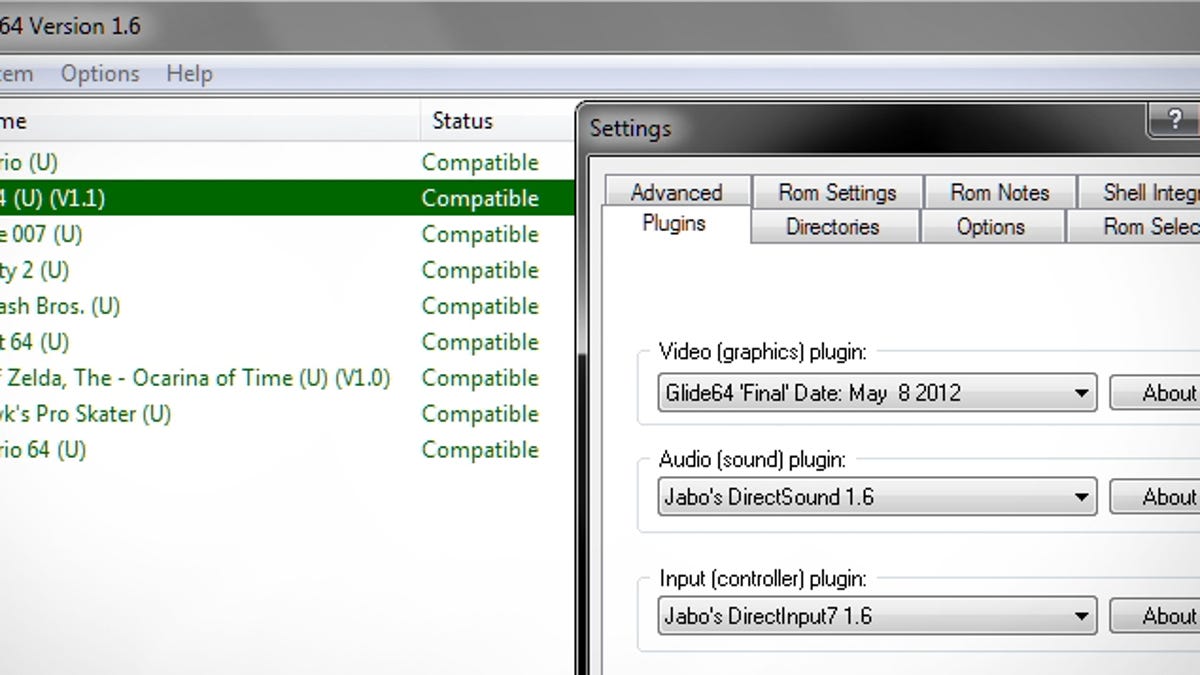Screen dimensions: 1200x675
Task: Select the Ocarina of Time (U) (V1.0) row
Action: click(288, 378)
